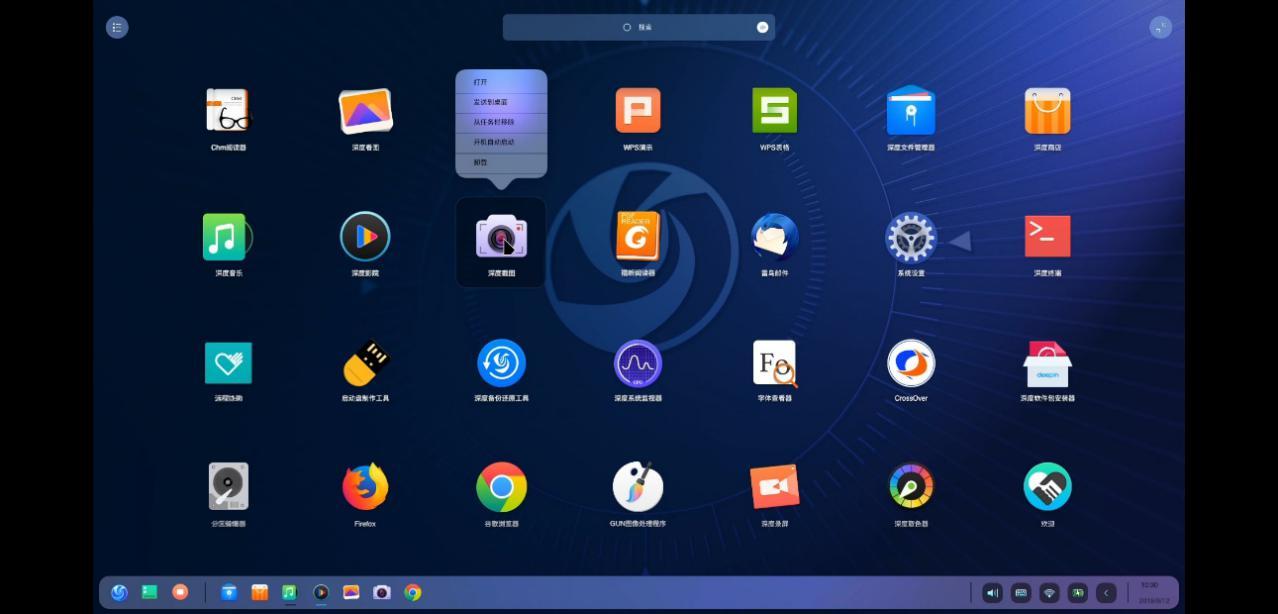Click the search input field at top
Viewport: 1278px width, 614px height.
[x=638, y=27]
